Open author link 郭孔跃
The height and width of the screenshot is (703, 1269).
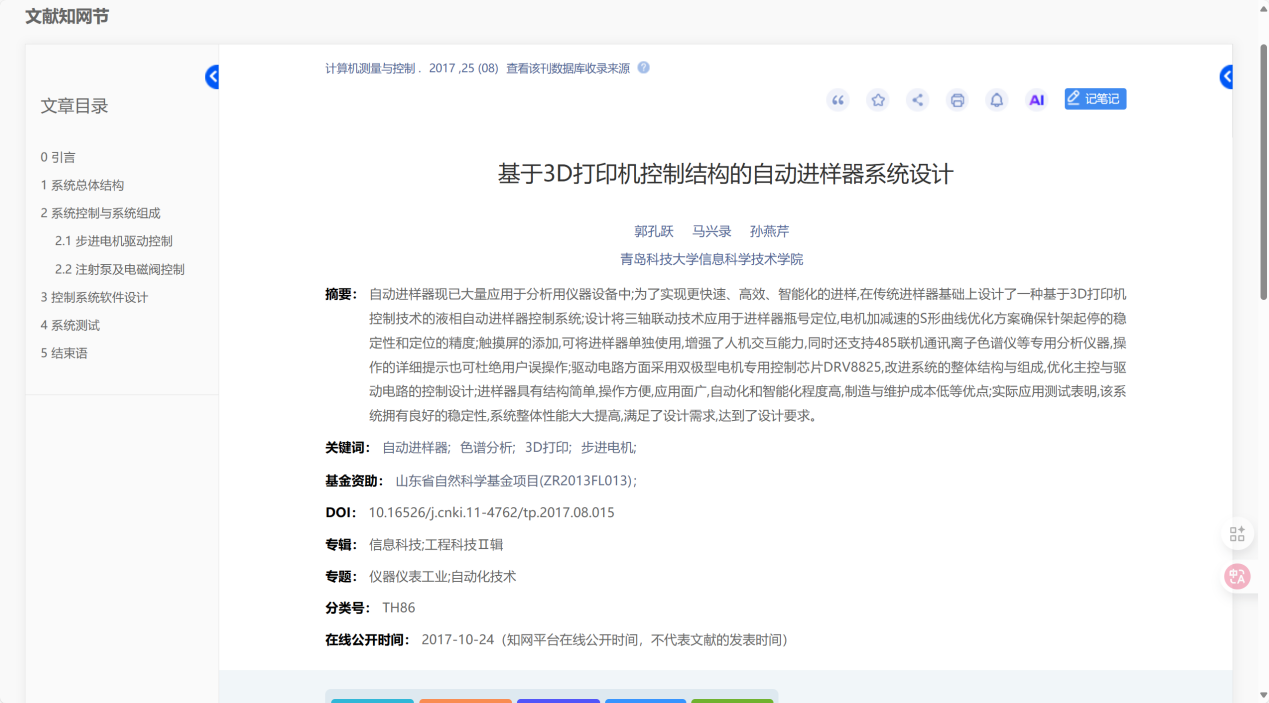pos(654,231)
